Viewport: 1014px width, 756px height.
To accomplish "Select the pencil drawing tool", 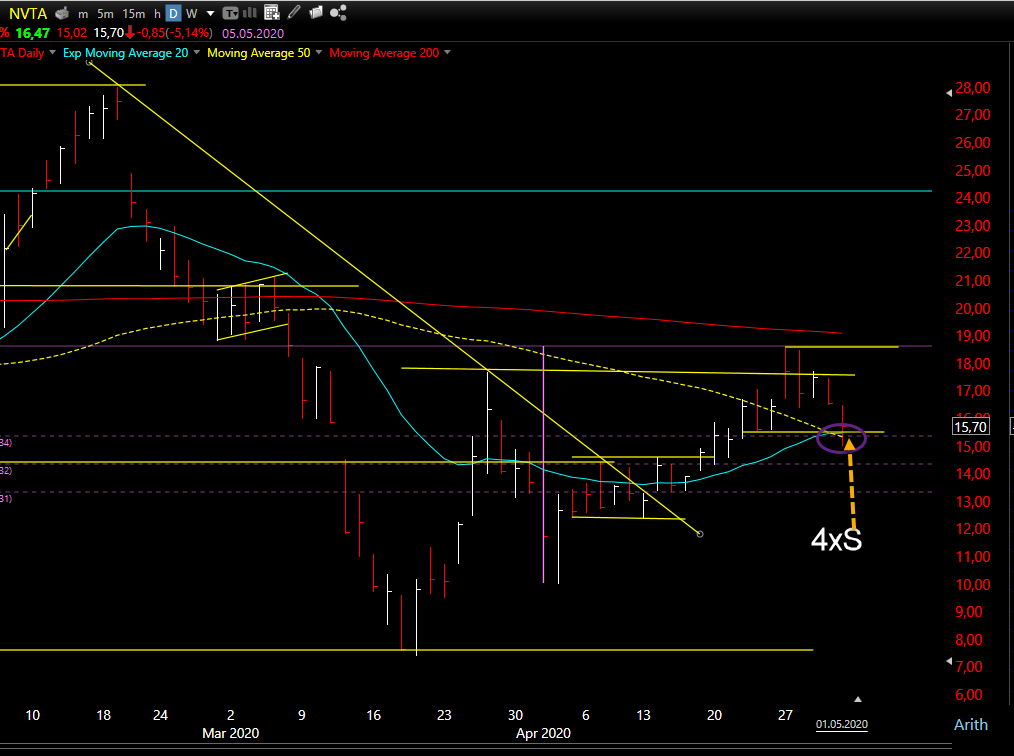I will pyautogui.click(x=294, y=13).
